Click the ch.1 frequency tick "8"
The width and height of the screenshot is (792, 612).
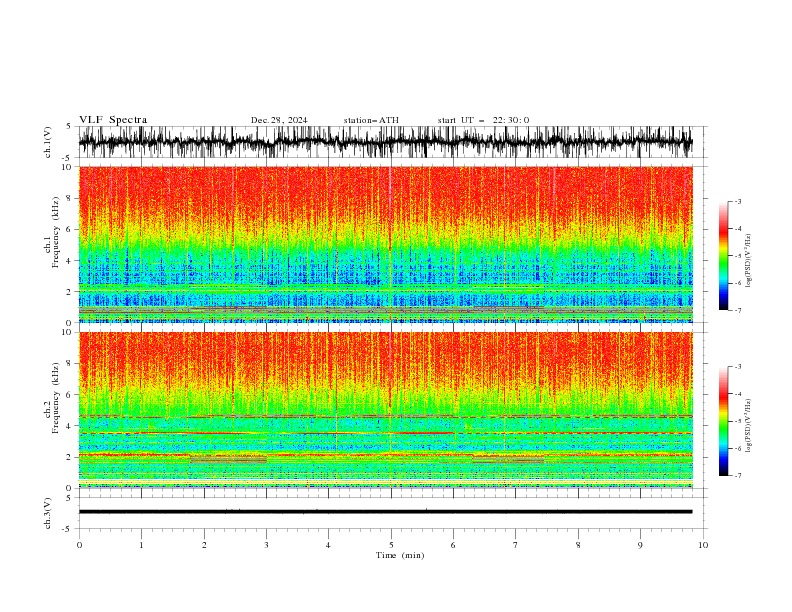[x=70, y=198]
